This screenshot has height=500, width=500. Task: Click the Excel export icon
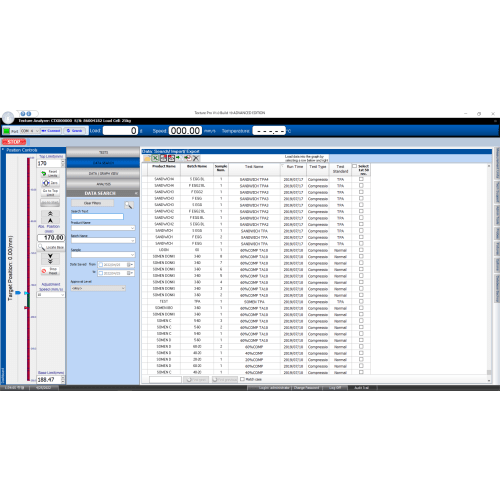pyautogui.click(x=155, y=158)
